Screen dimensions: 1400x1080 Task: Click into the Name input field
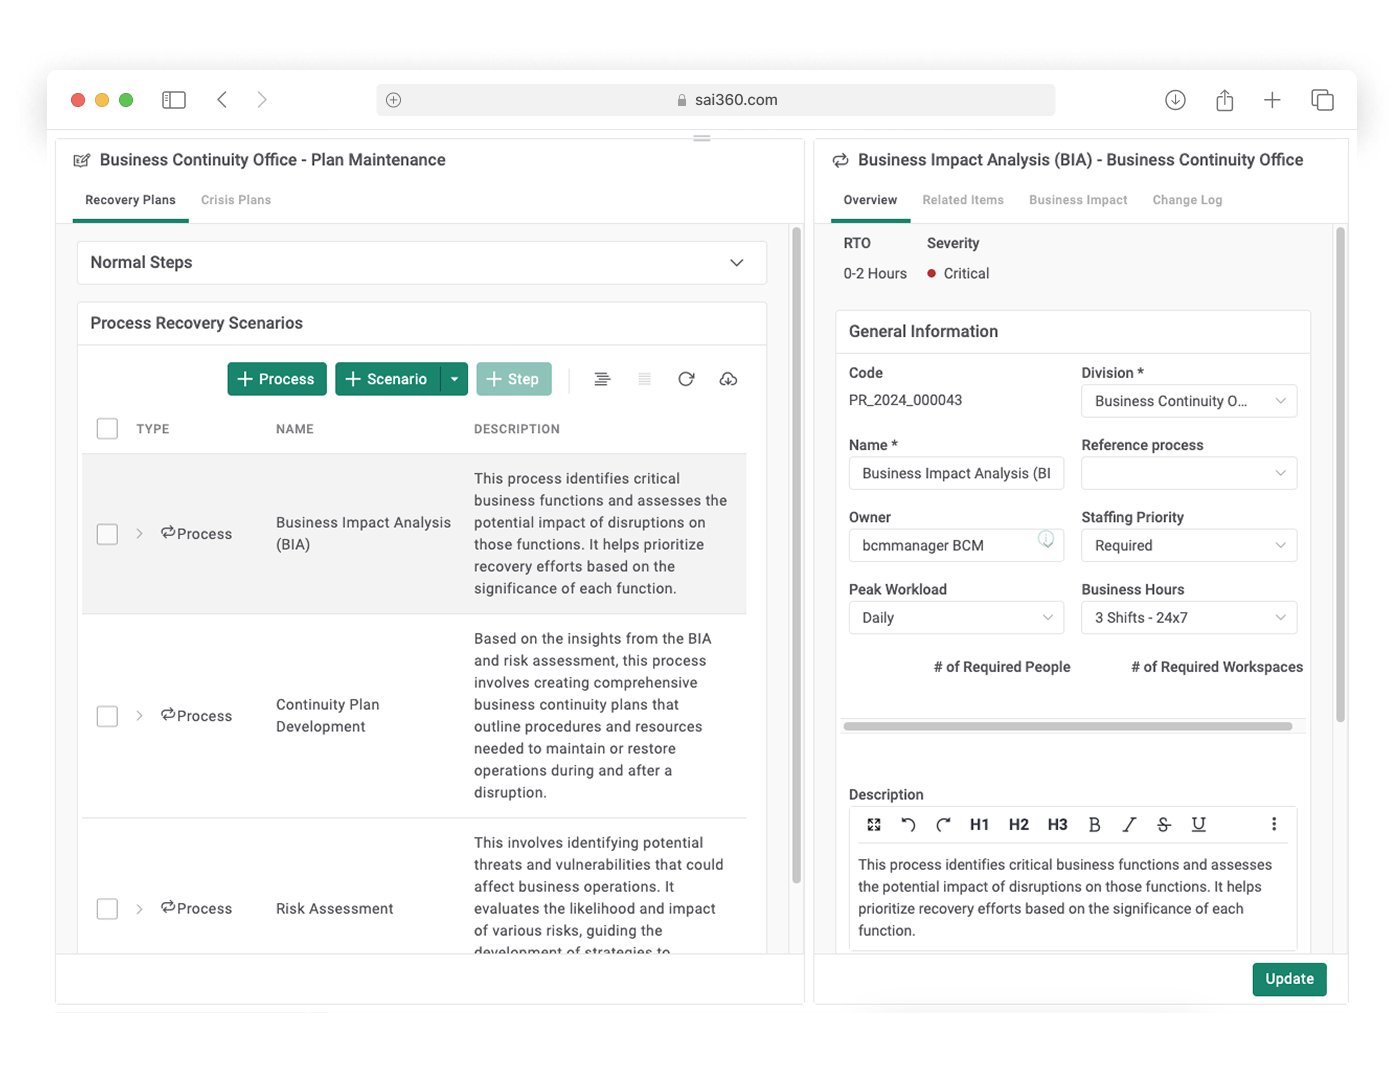click(956, 473)
